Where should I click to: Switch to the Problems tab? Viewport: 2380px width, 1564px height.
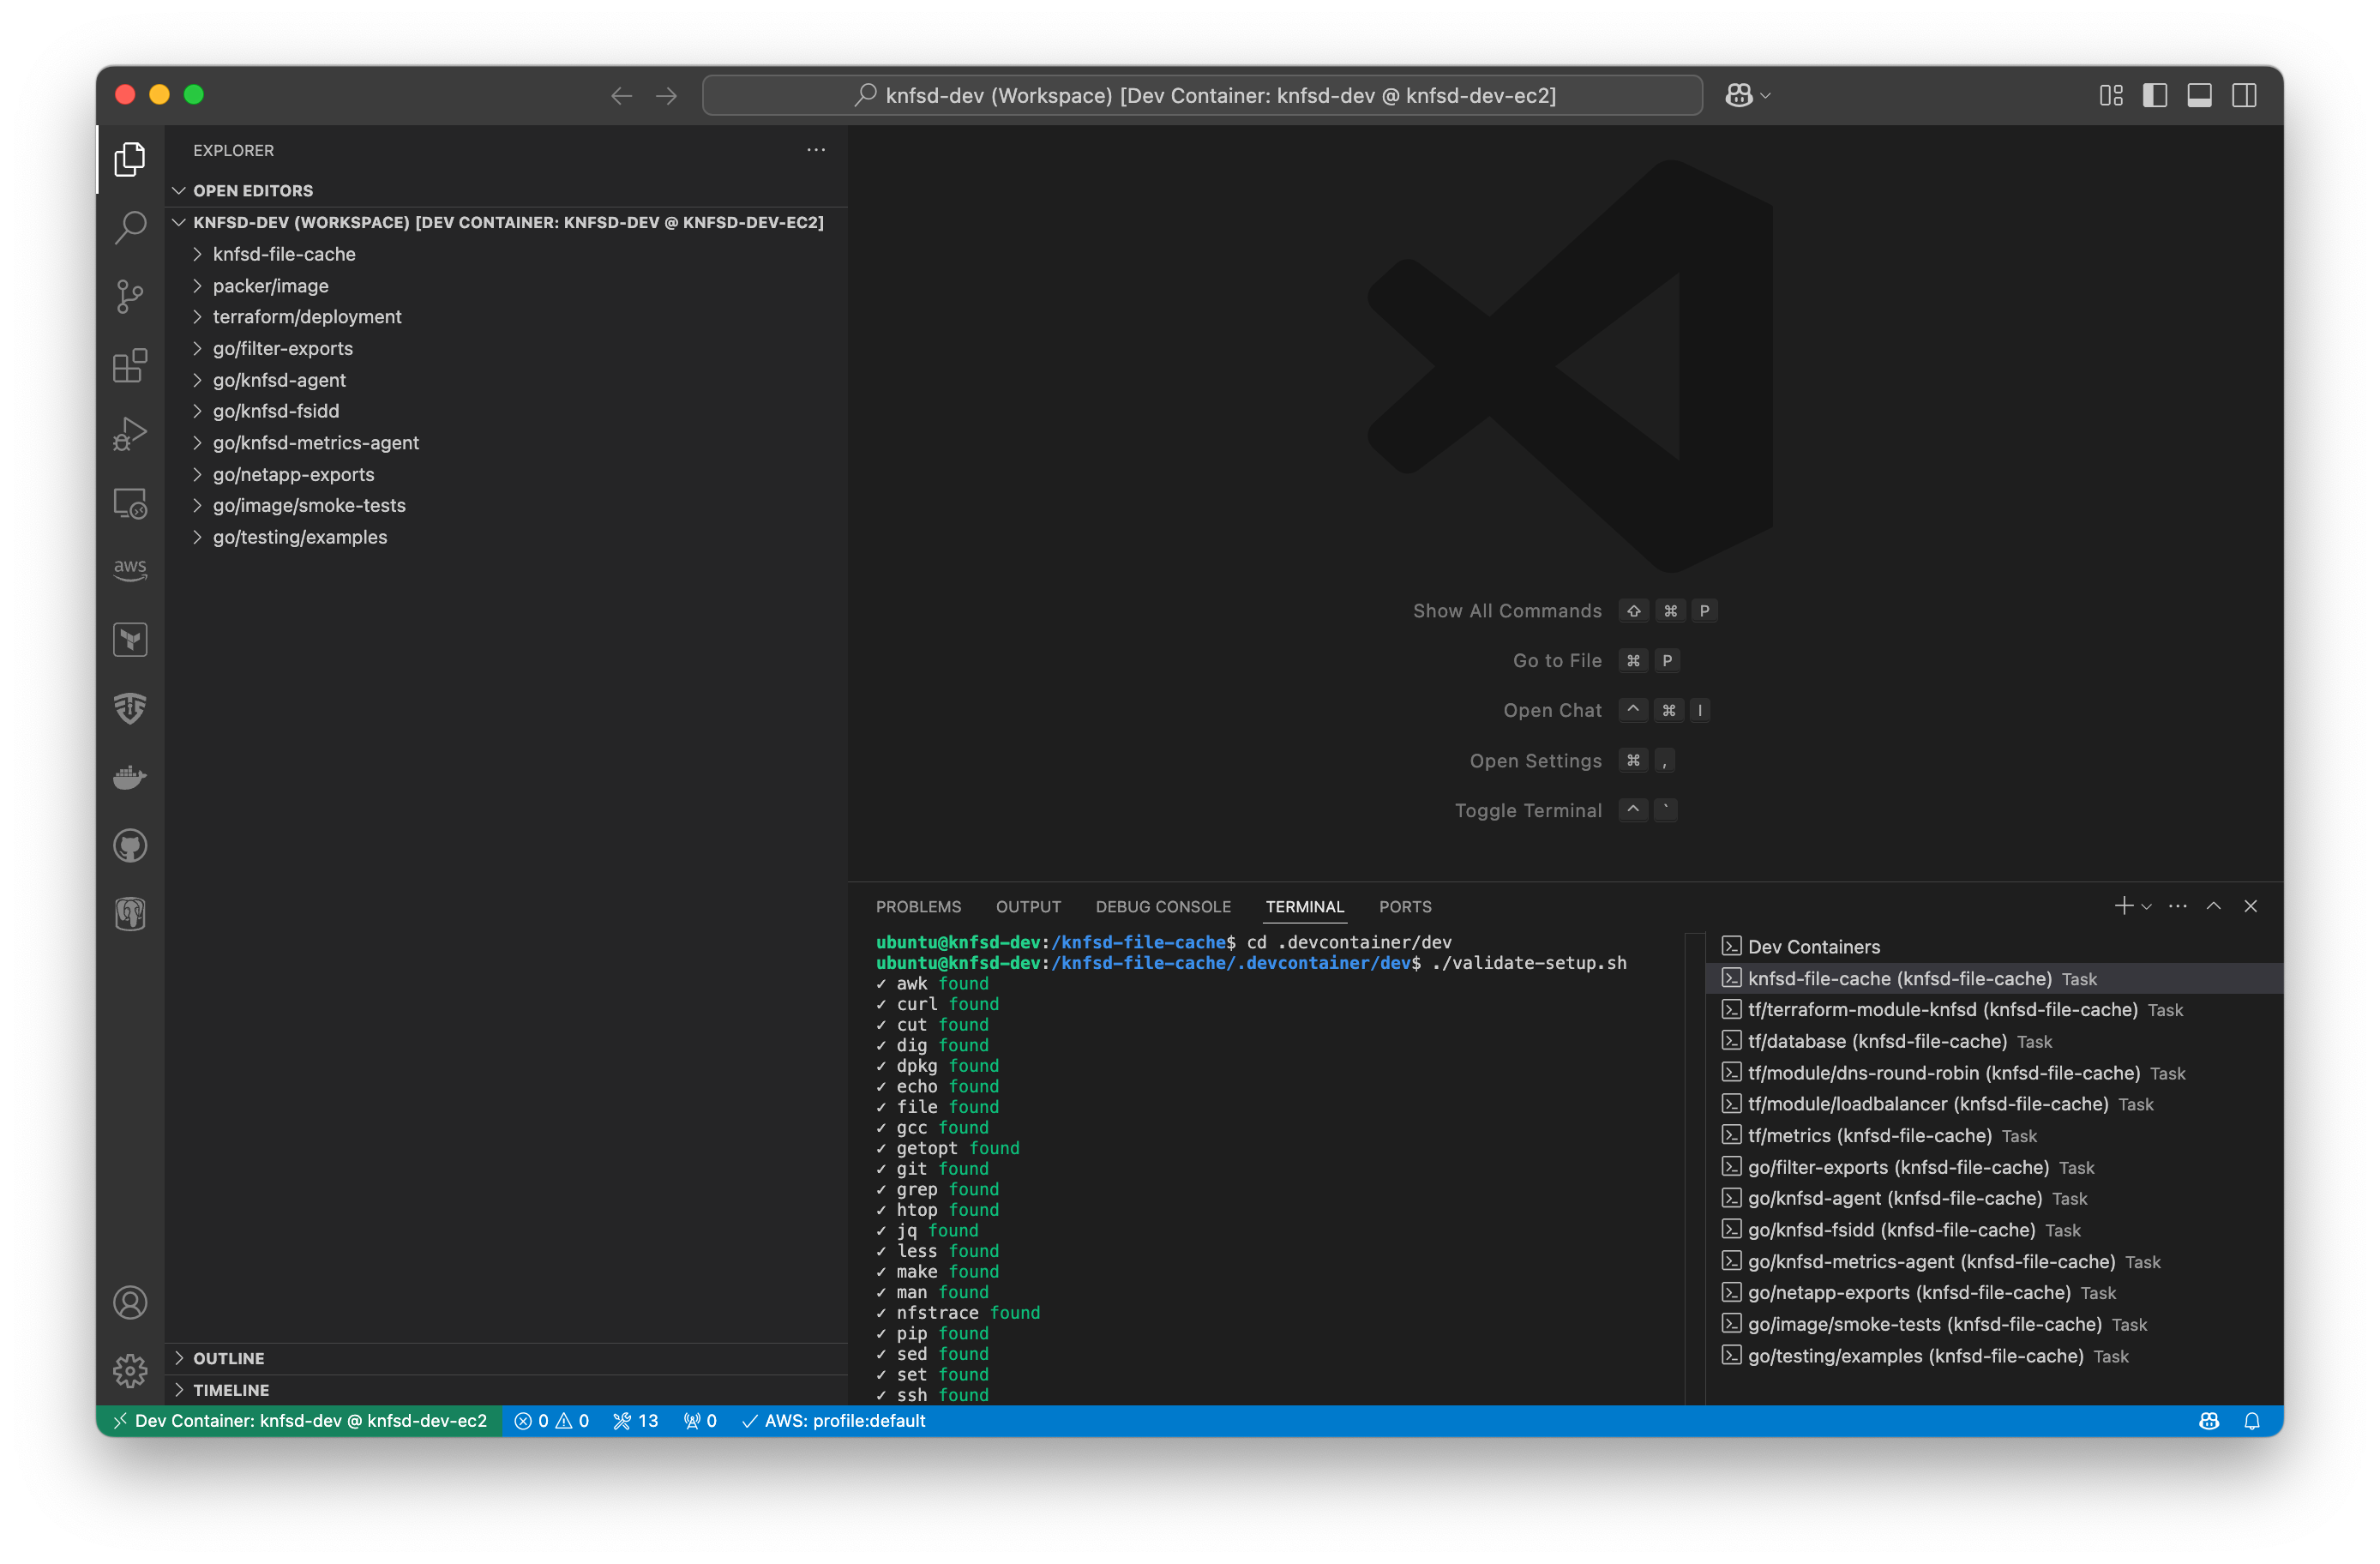(918, 907)
